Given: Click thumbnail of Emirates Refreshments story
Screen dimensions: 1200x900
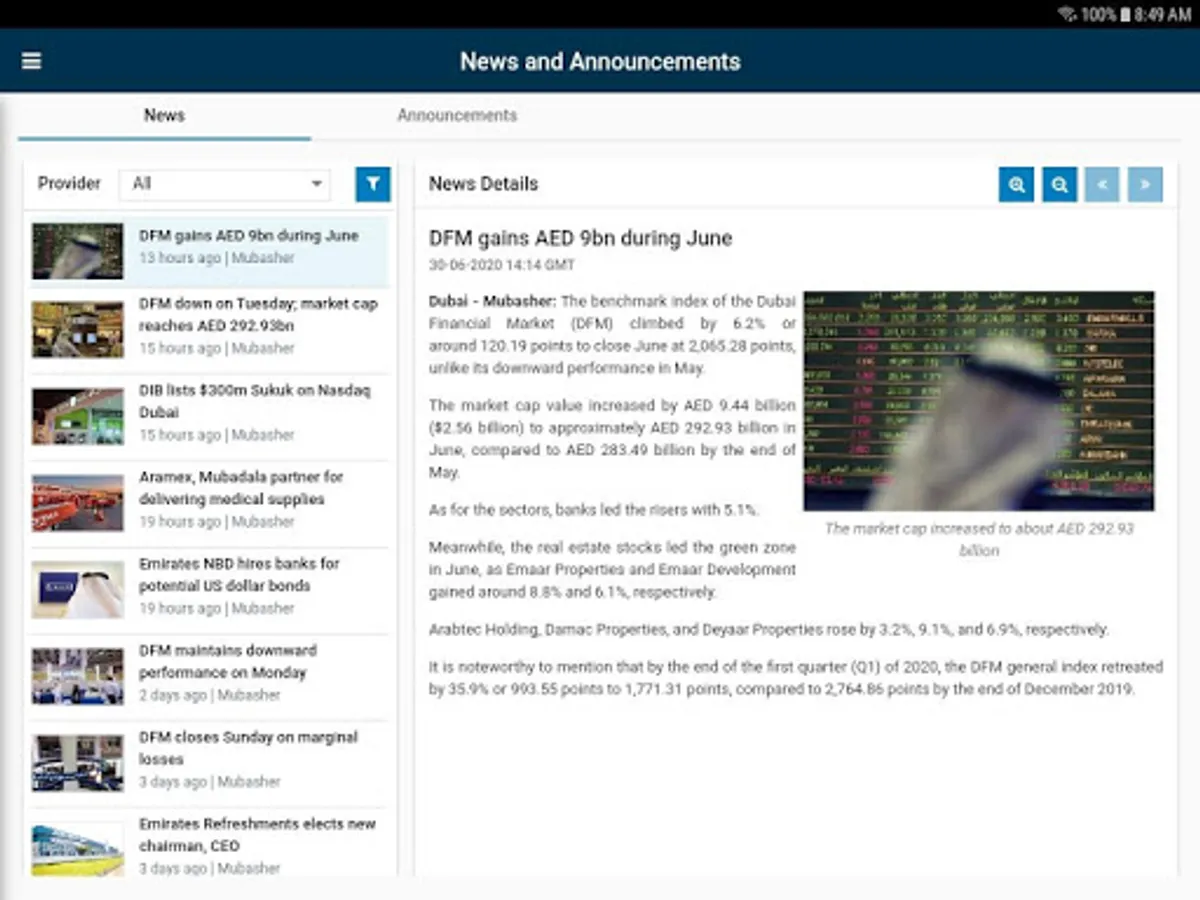Looking at the screenshot, I should 78,850.
